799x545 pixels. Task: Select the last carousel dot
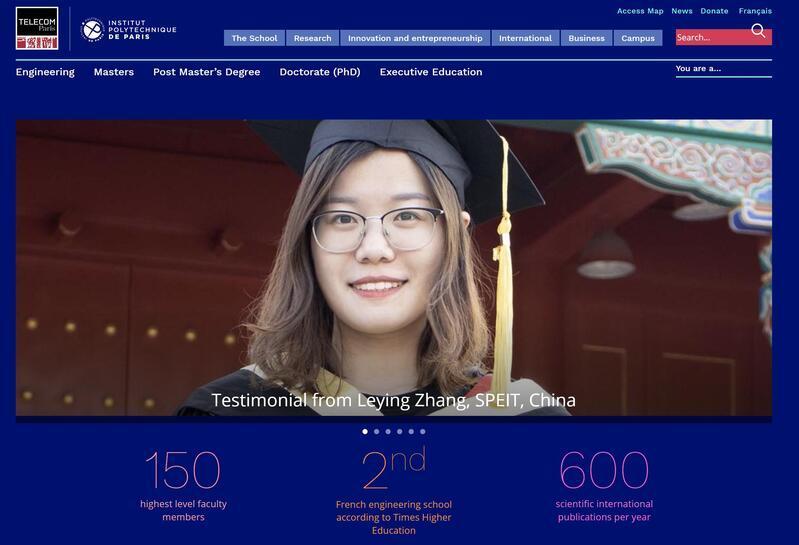(x=423, y=431)
